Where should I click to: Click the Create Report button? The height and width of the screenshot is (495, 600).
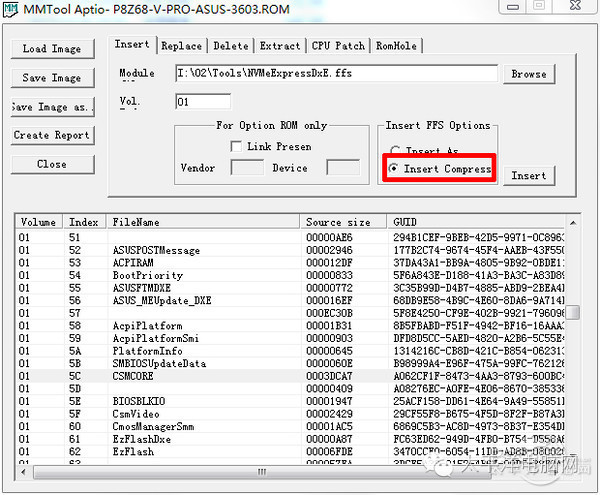pos(52,135)
